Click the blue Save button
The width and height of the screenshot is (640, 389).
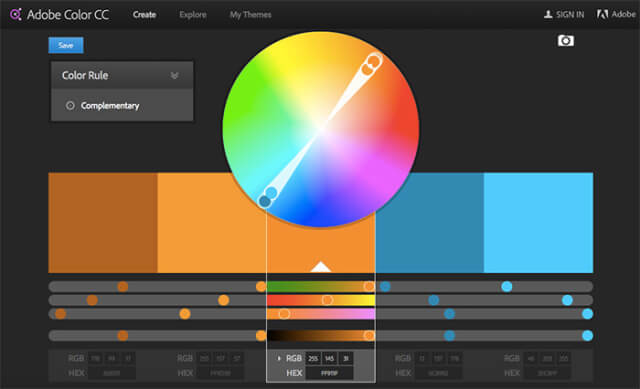[66, 45]
